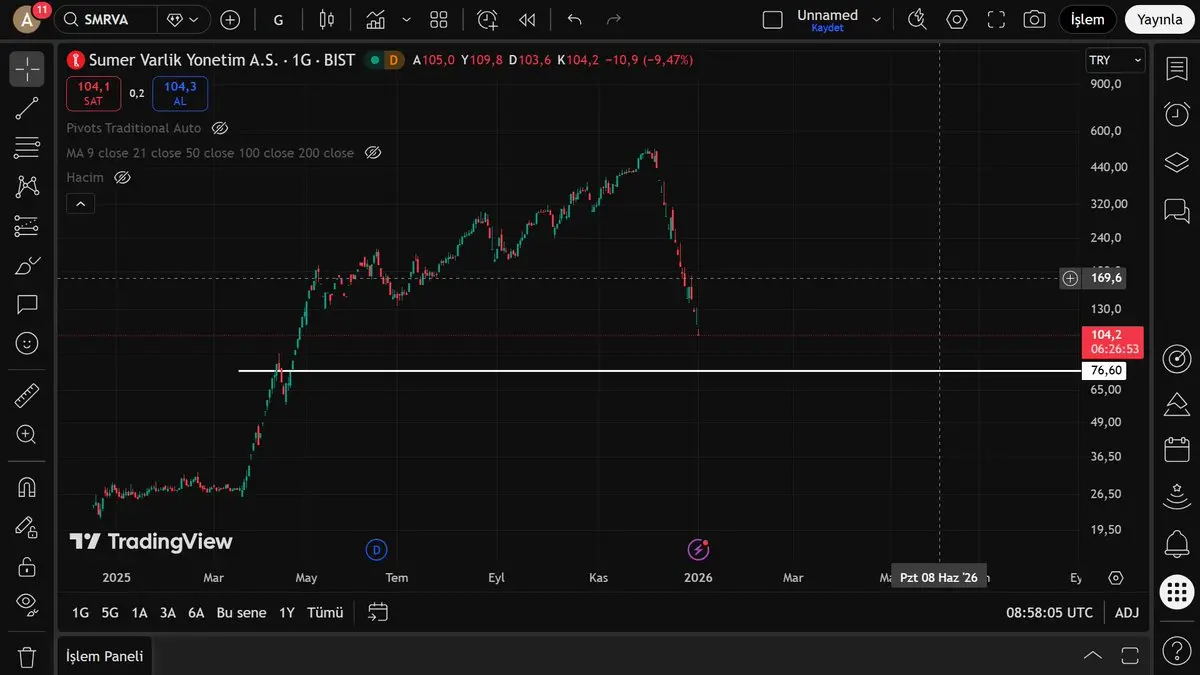Click the 104,1 SAT sell button

[x=93, y=93]
